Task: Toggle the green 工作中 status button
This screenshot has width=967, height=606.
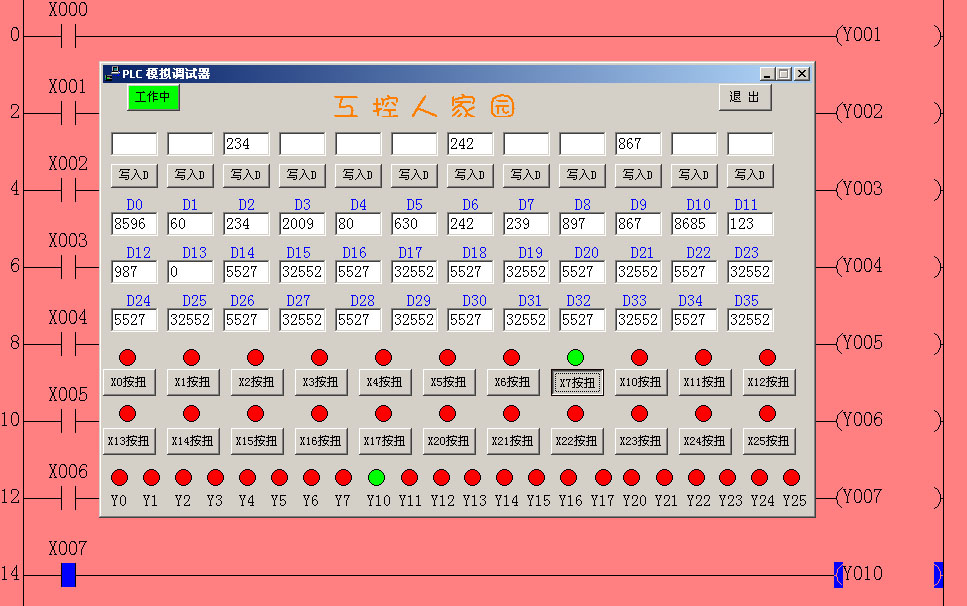Action: click(x=153, y=97)
